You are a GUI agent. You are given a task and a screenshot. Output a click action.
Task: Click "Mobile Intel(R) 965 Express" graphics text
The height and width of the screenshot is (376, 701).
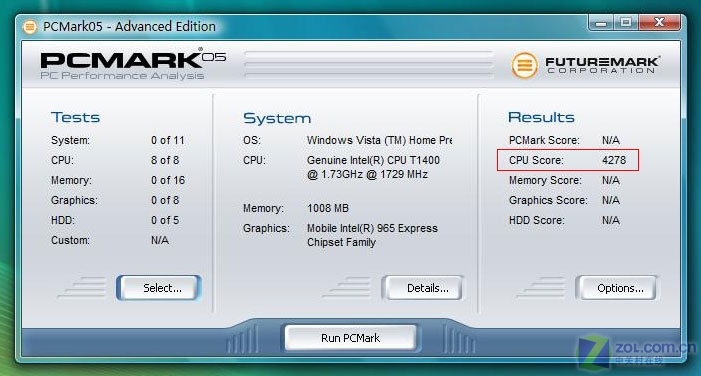click(x=372, y=228)
